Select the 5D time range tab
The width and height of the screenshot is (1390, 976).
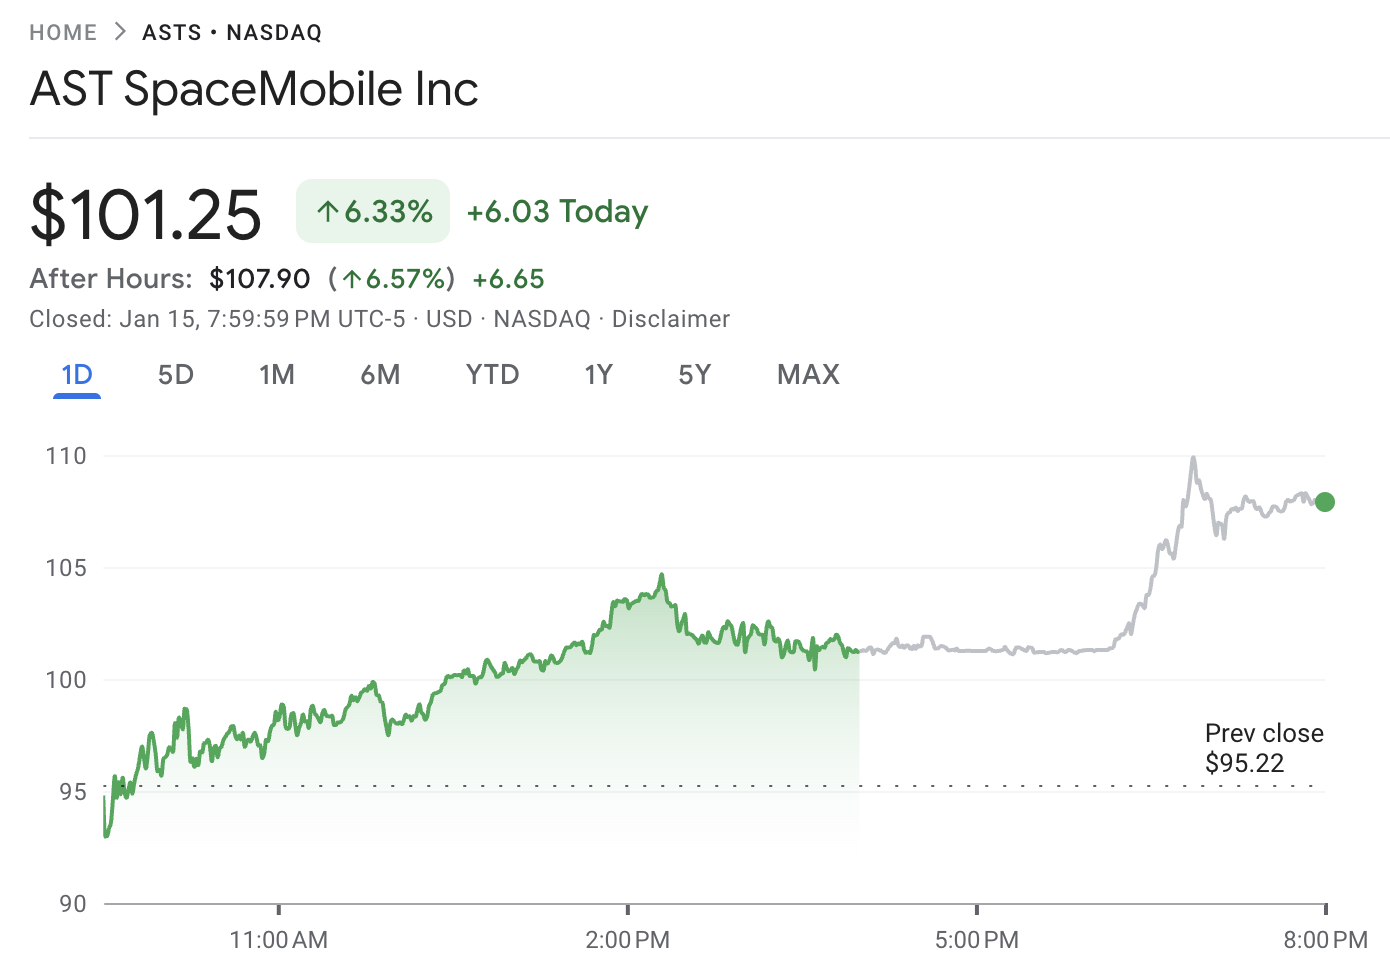tap(175, 374)
